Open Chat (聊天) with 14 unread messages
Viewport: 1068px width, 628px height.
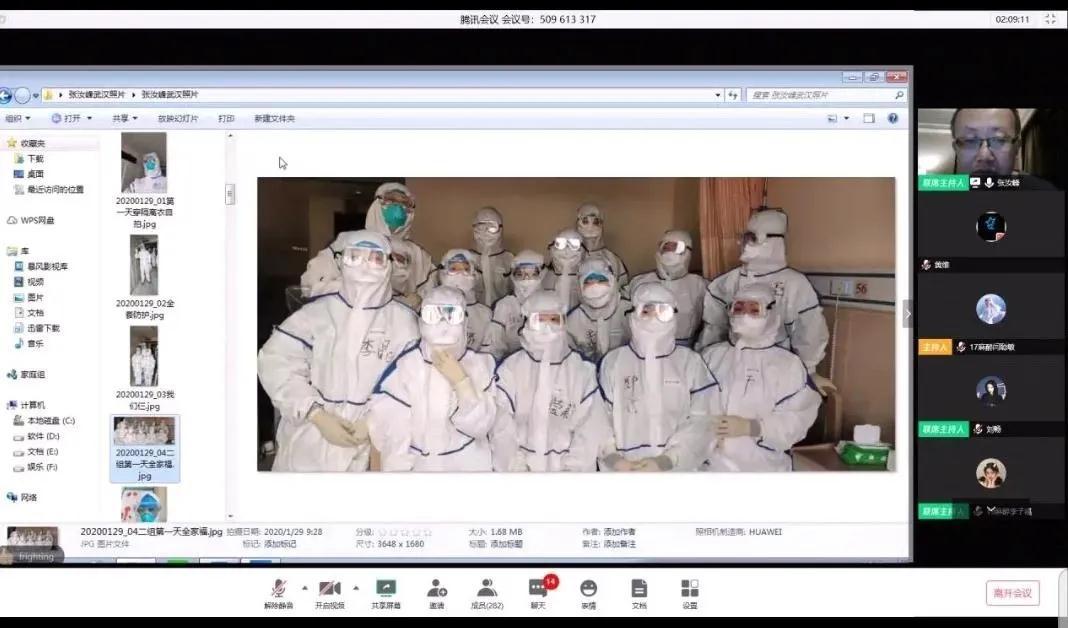[538, 590]
